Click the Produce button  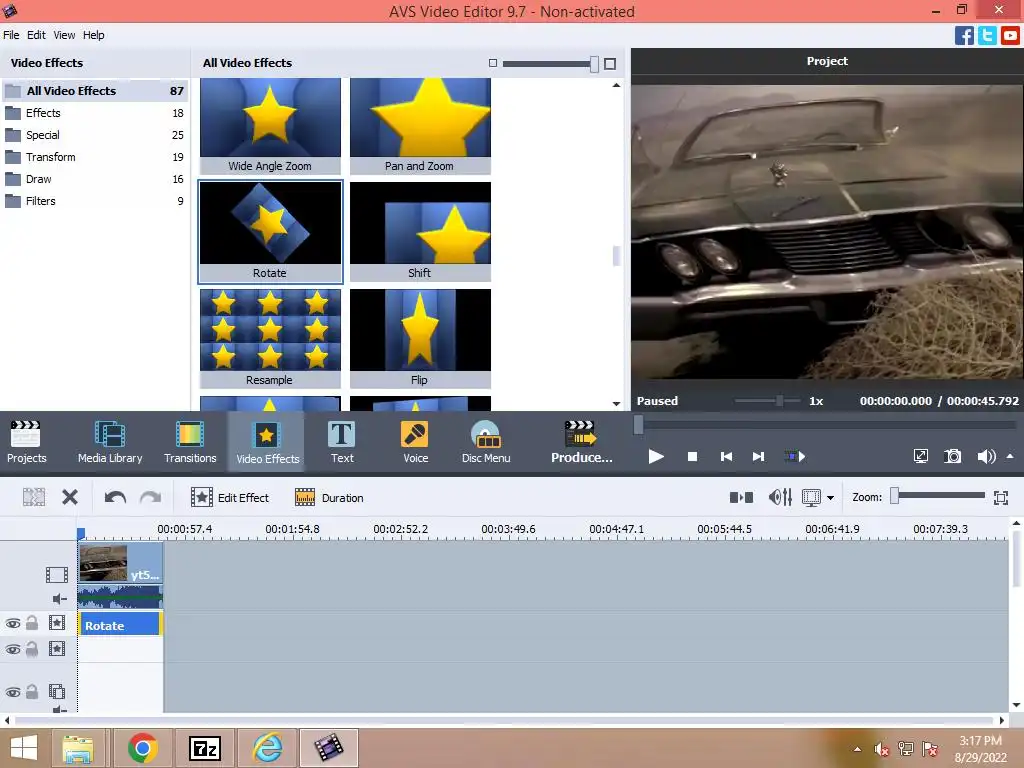581,442
